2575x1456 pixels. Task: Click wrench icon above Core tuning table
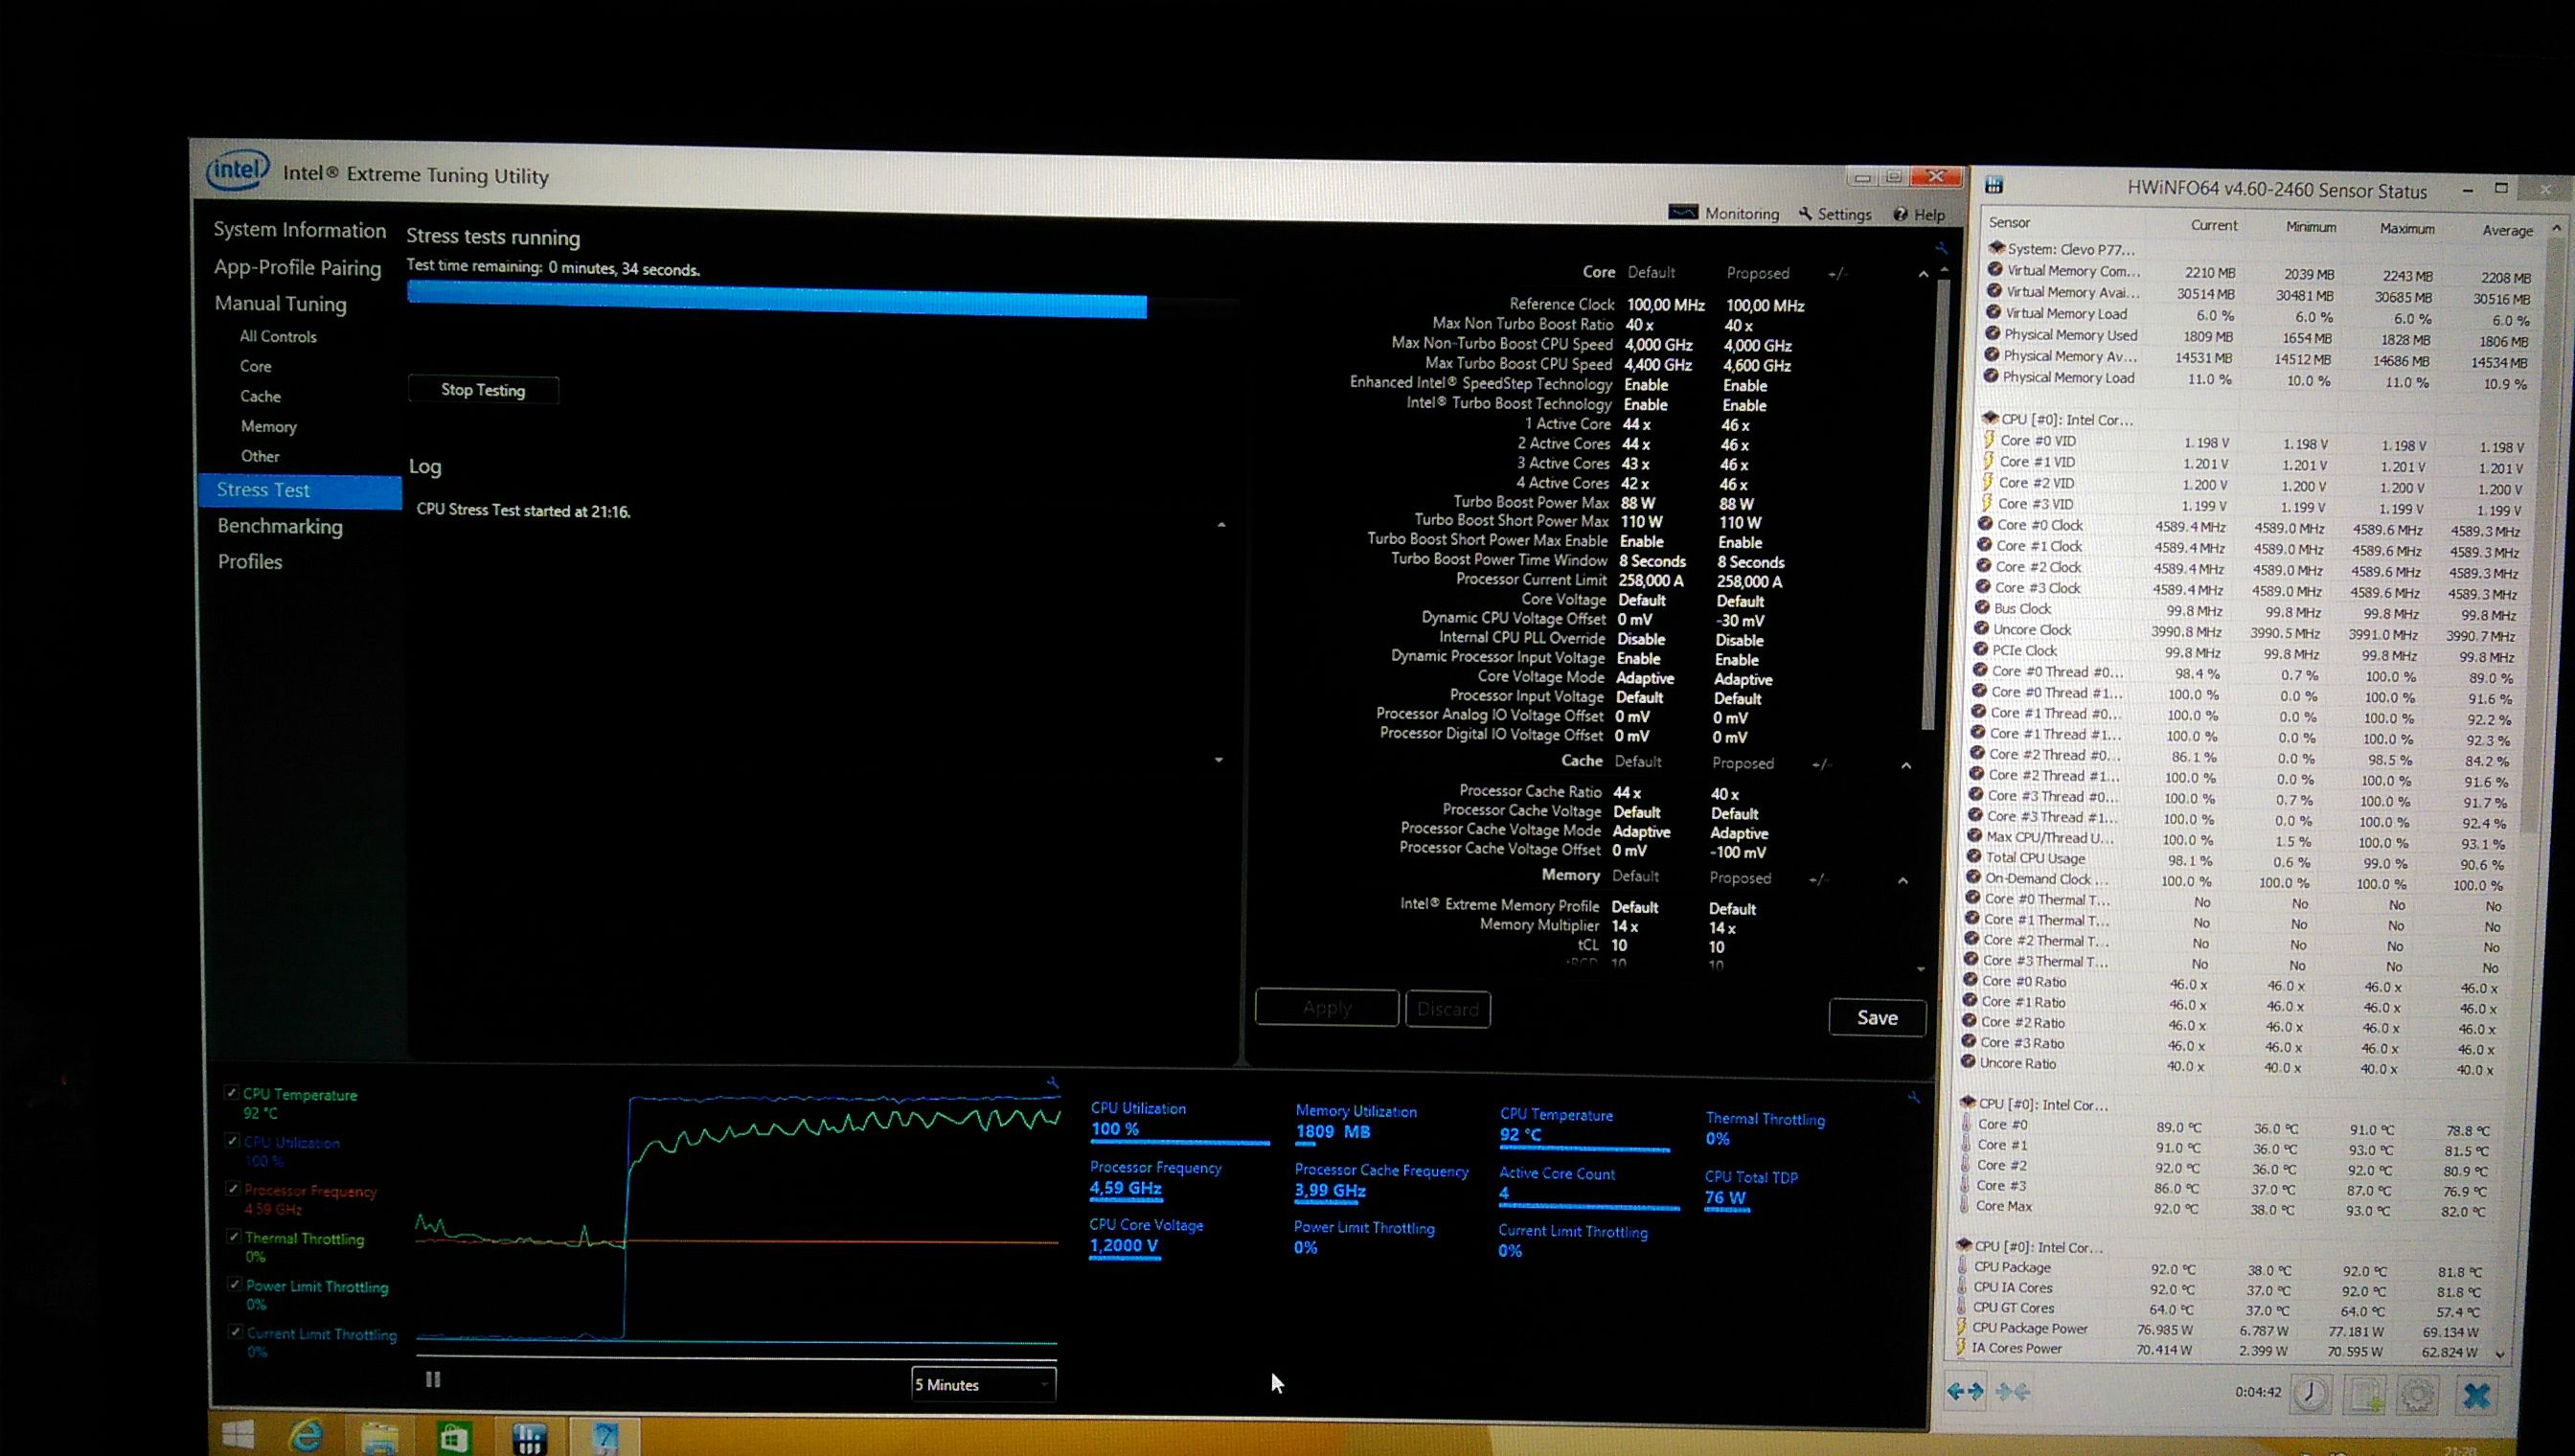tap(1941, 248)
